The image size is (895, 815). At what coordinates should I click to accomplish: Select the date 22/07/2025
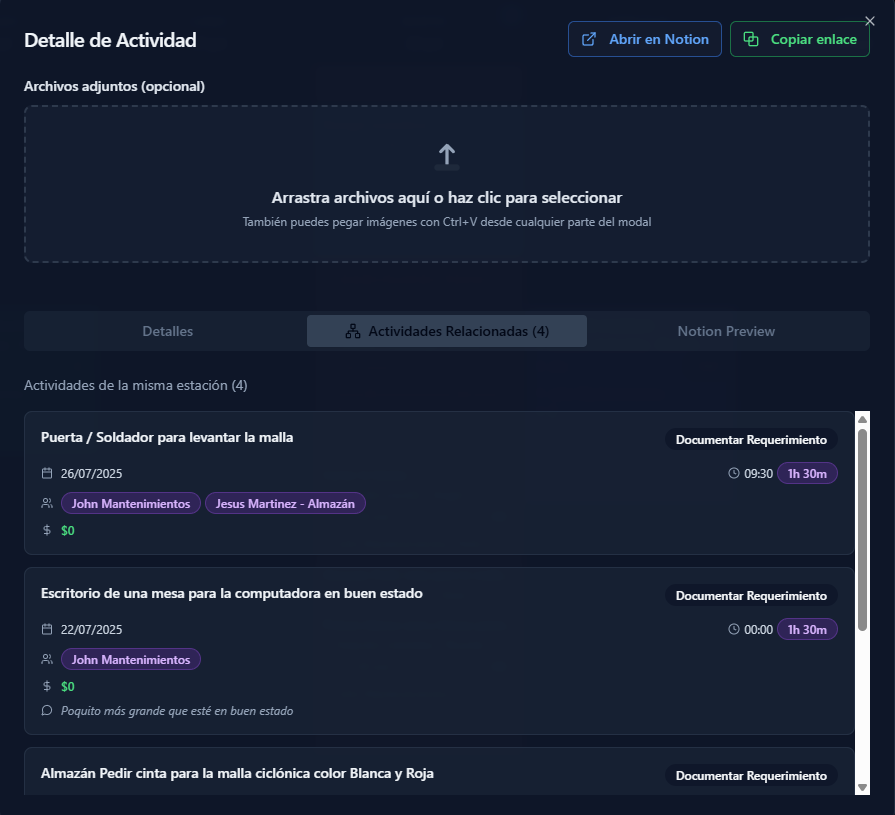(x=91, y=630)
